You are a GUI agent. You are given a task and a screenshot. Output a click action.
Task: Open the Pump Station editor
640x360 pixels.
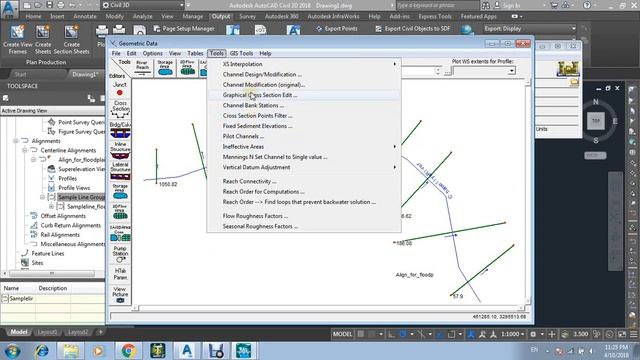(x=120, y=254)
